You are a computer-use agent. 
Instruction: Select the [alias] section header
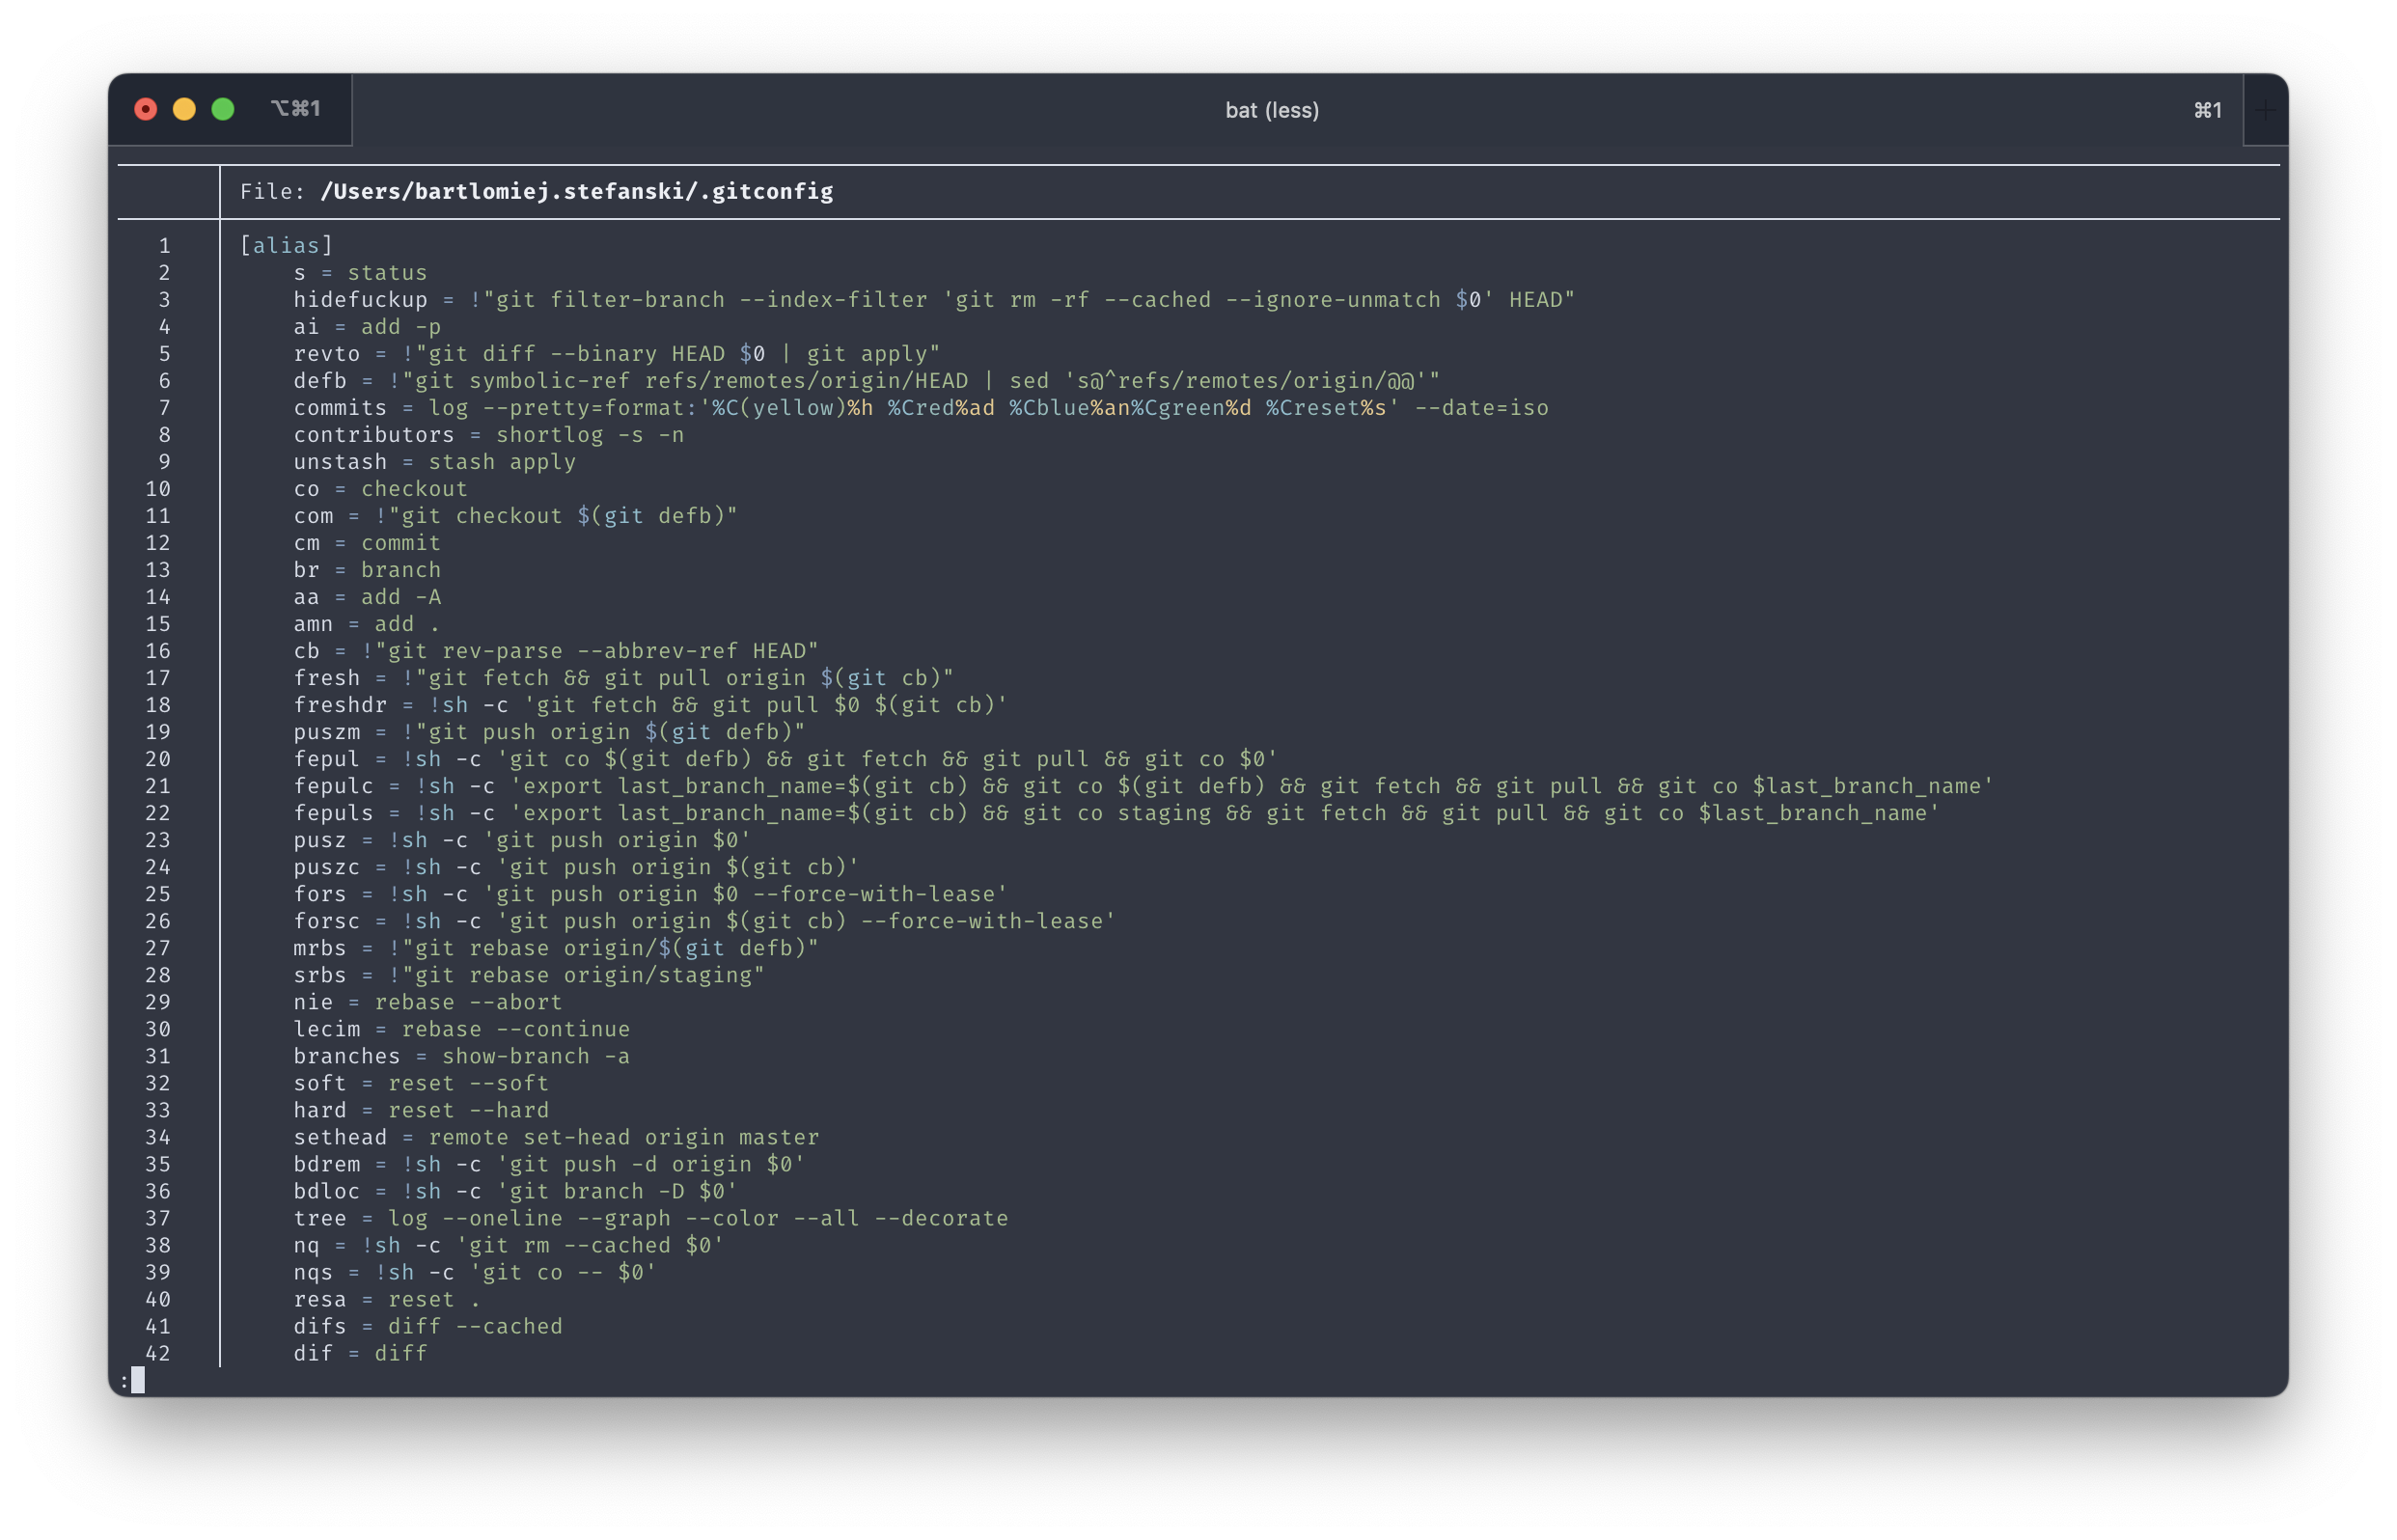point(285,245)
